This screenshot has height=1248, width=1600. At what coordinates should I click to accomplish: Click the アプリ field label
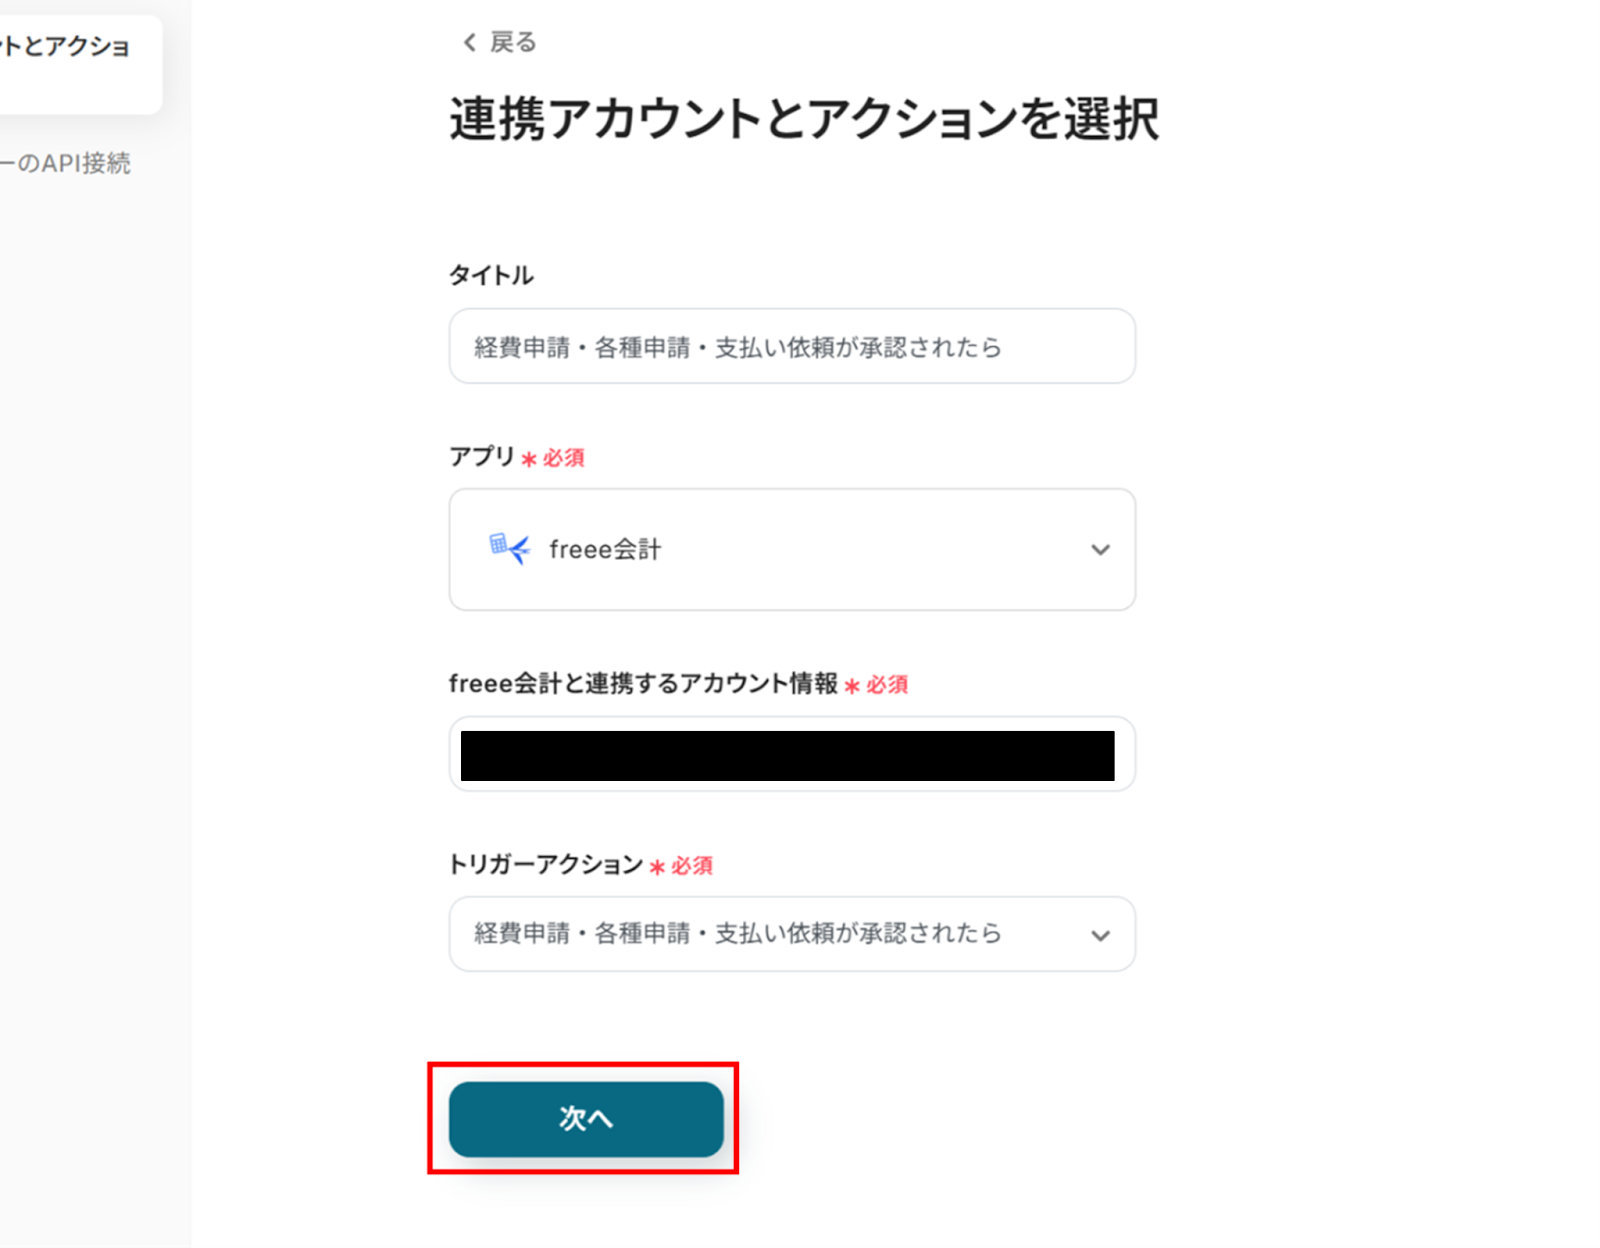point(481,457)
